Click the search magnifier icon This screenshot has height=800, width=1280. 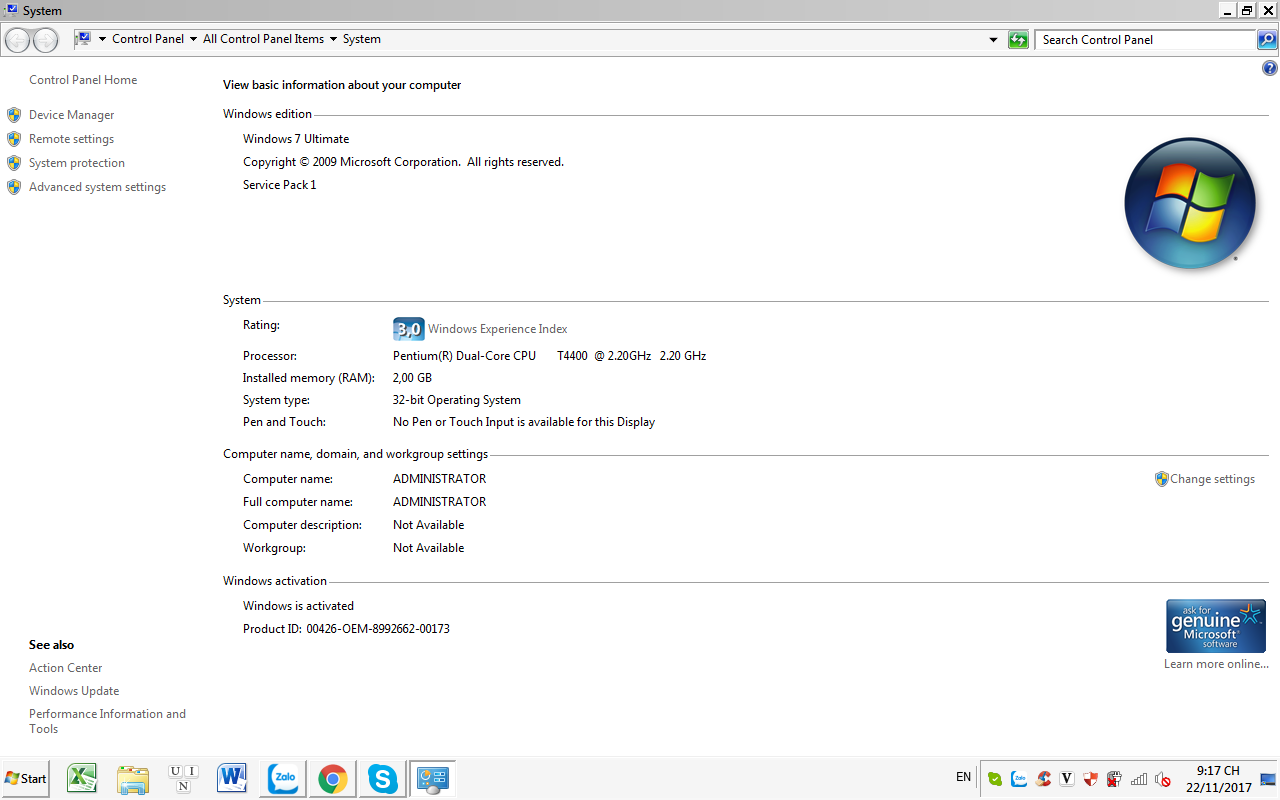pos(1267,40)
